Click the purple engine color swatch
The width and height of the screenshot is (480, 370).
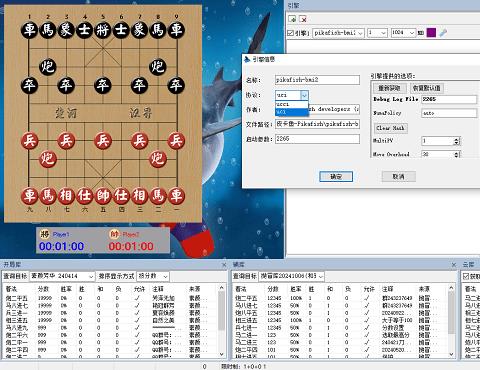tap(431, 33)
